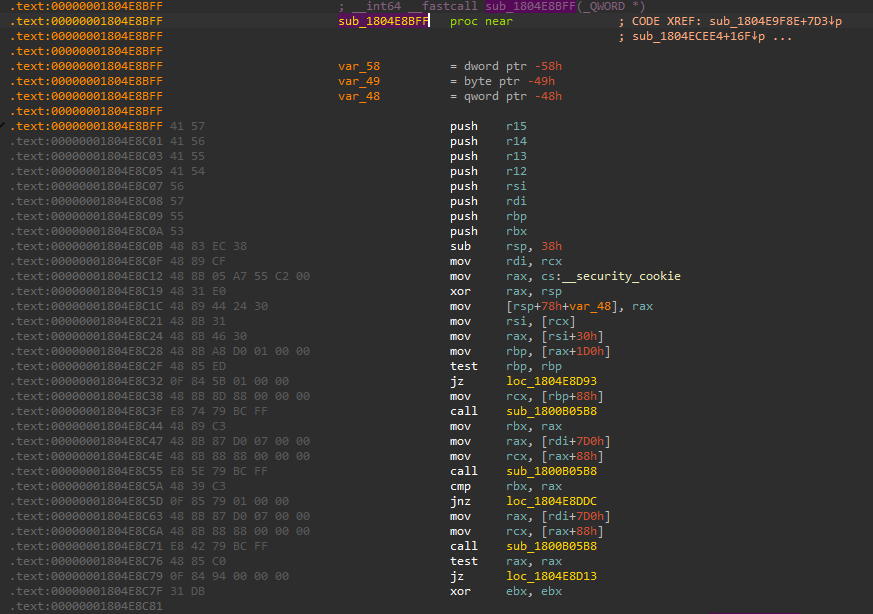Click the r15 register in push r15
Viewport: 873px width, 614px height.
pyautogui.click(x=517, y=126)
